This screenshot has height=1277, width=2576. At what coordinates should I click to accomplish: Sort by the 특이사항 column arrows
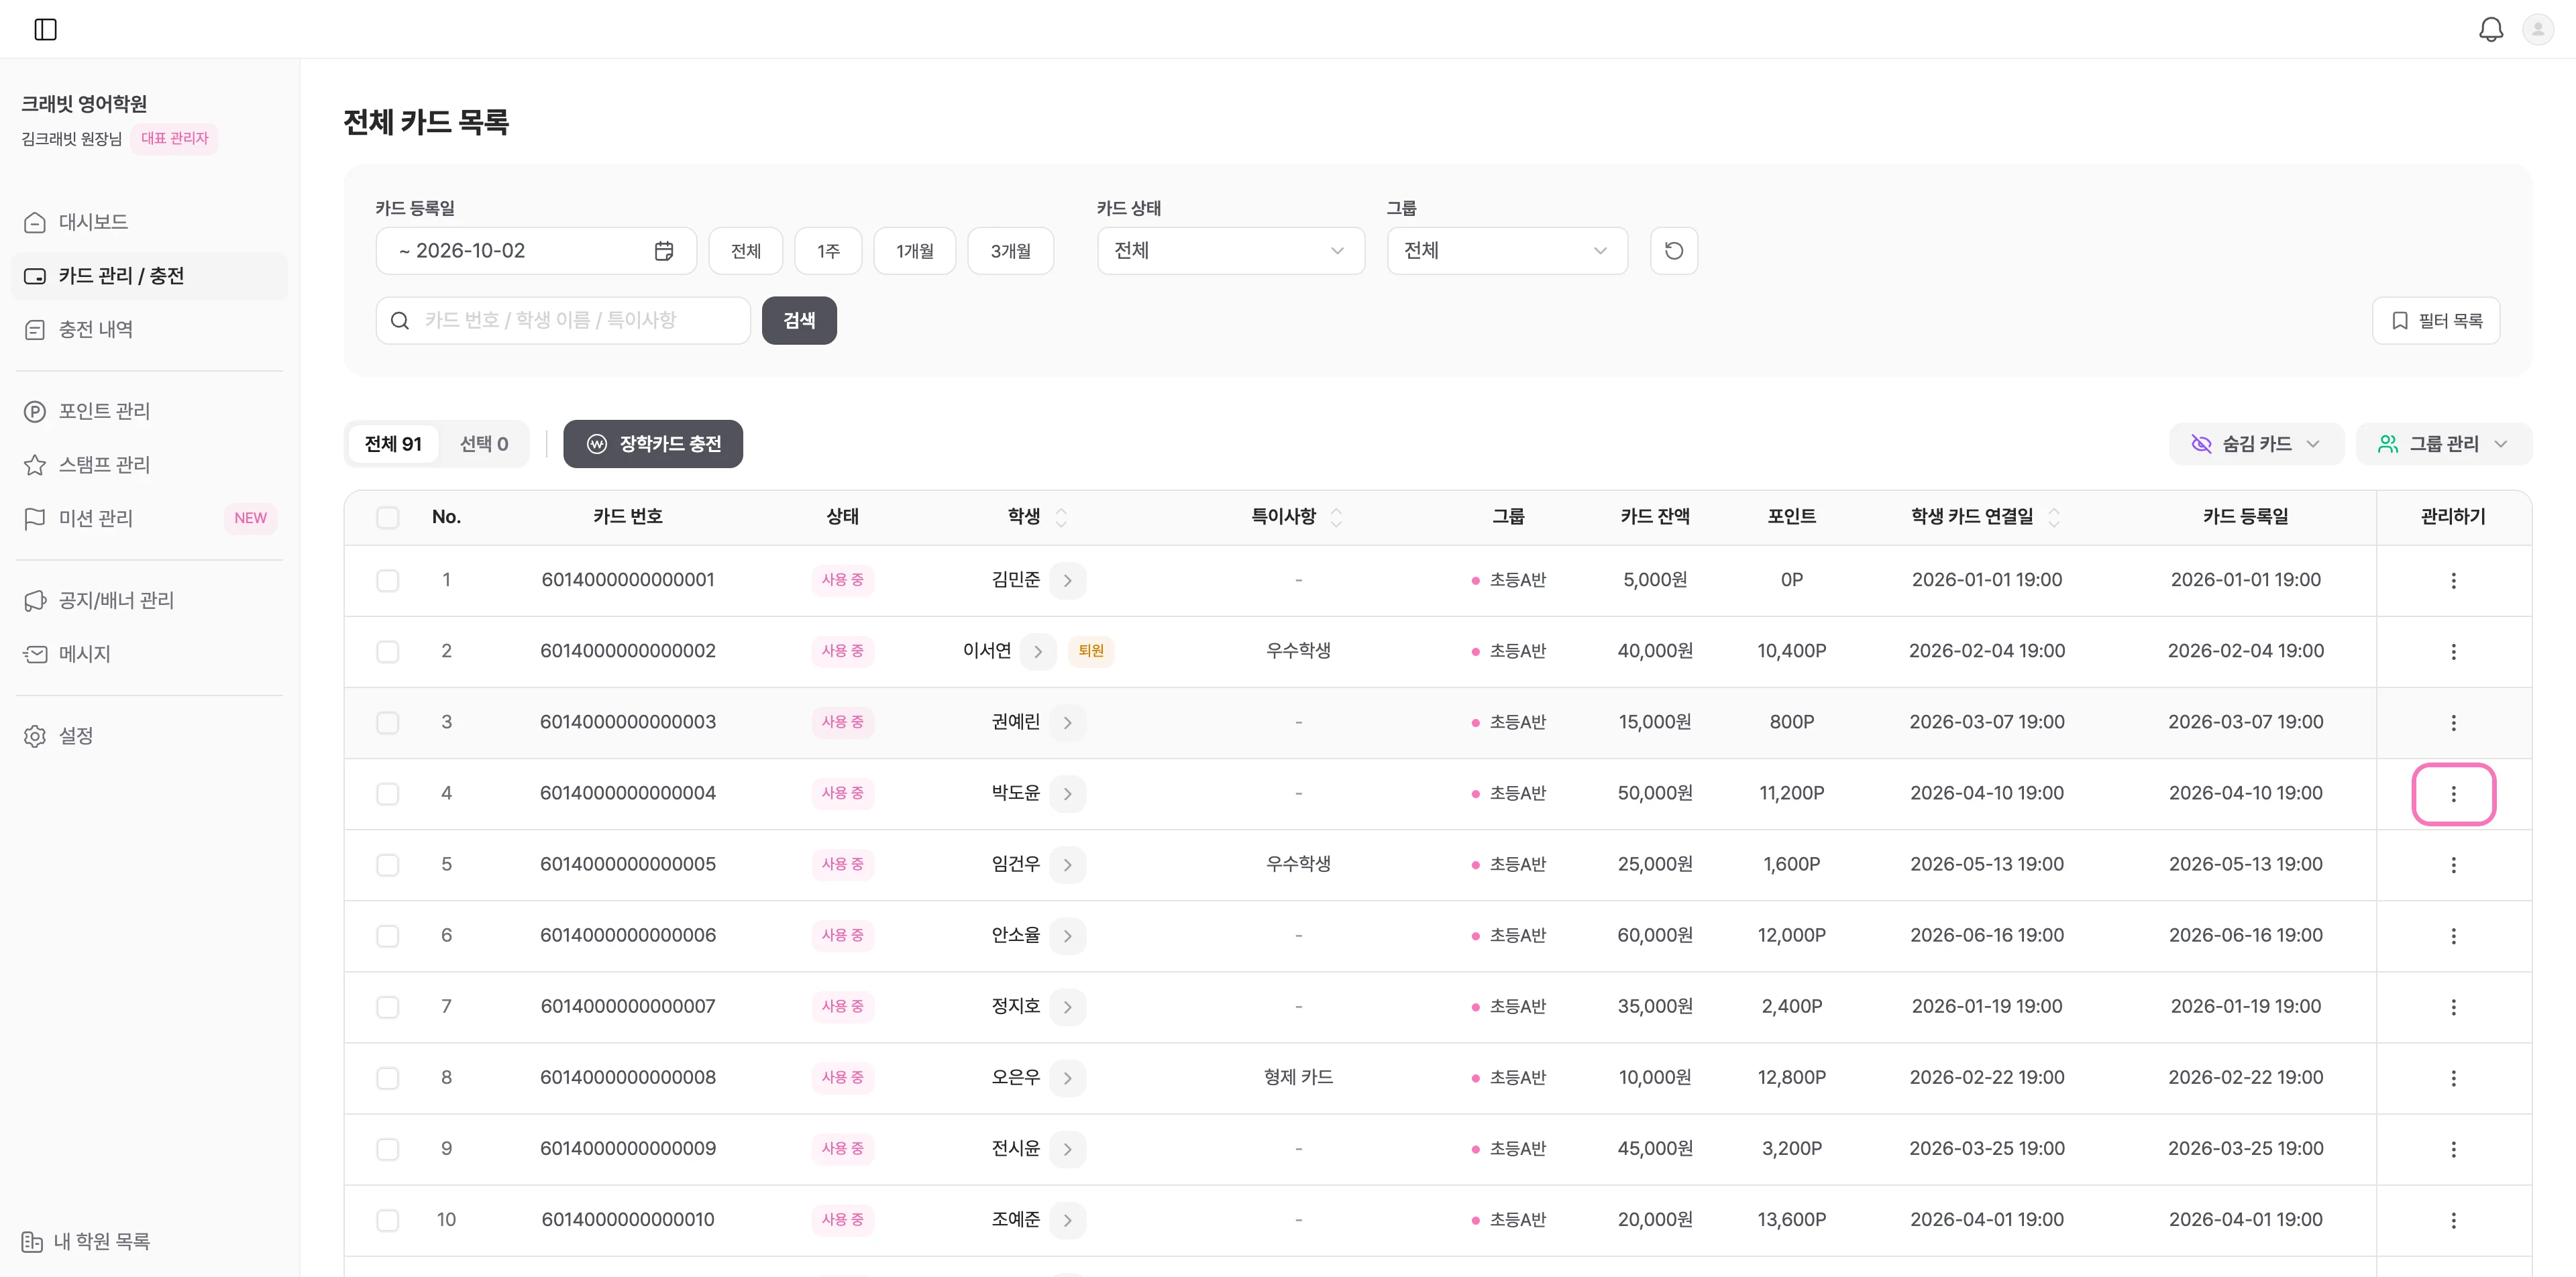[1336, 517]
